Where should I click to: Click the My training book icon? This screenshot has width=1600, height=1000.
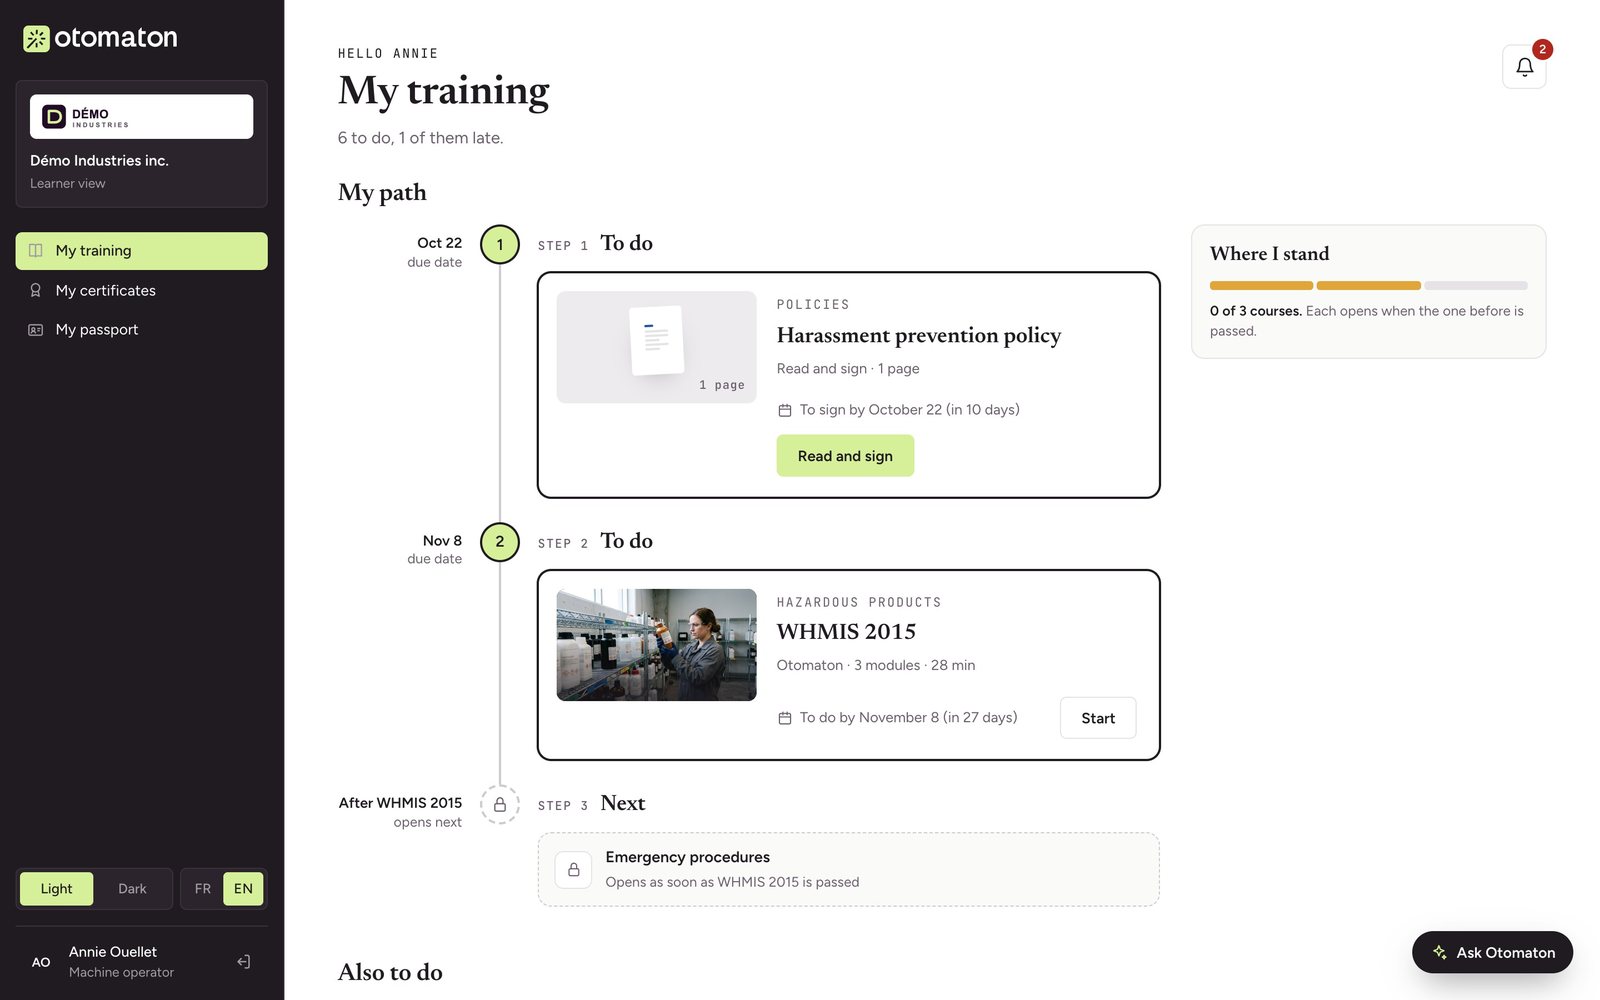36,251
